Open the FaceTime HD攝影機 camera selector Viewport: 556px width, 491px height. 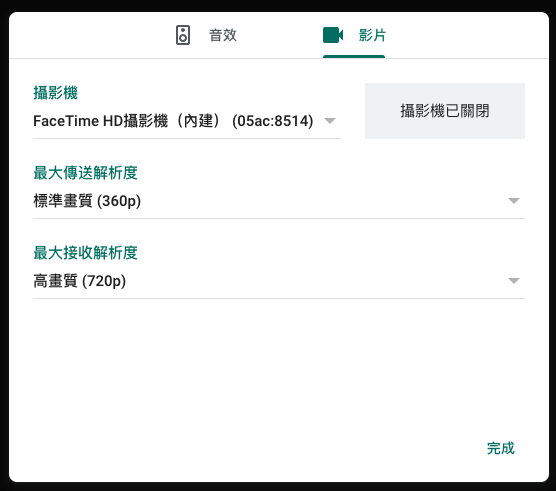187,121
